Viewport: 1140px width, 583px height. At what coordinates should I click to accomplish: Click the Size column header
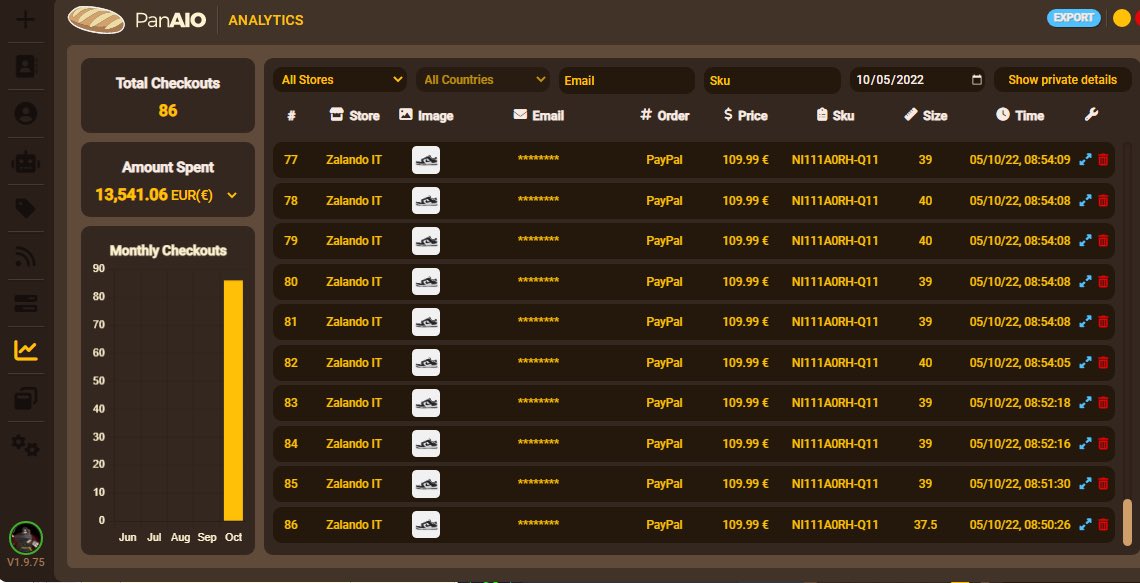click(926, 116)
